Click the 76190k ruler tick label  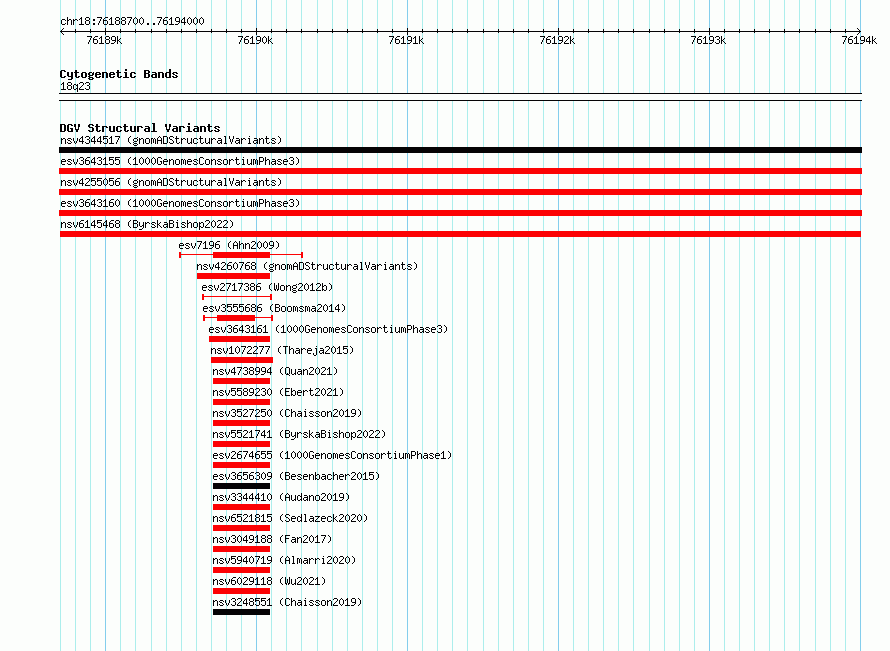click(x=255, y=40)
